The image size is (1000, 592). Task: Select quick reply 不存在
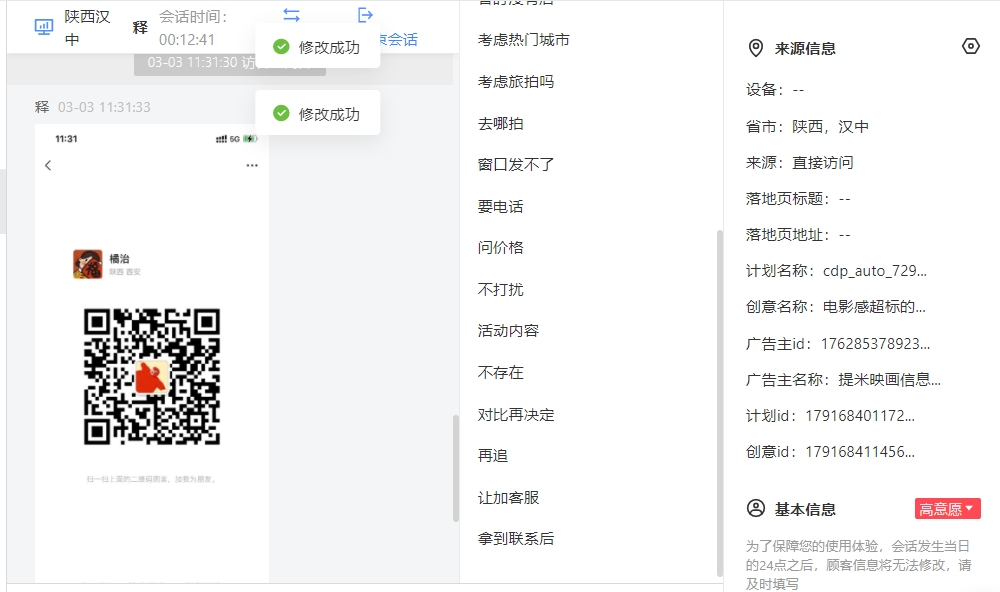[x=501, y=373]
